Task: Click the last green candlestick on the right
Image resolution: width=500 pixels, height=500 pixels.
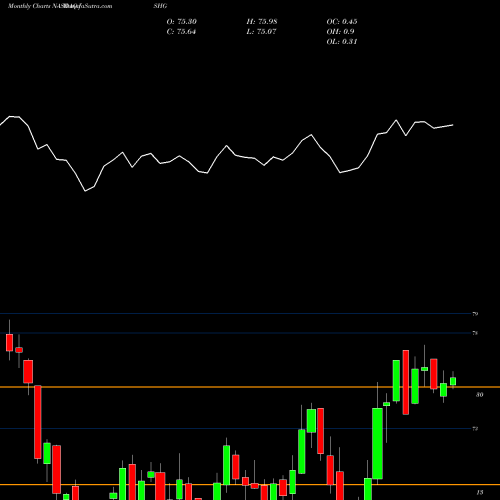Action: pyautogui.click(x=453, y=381)
